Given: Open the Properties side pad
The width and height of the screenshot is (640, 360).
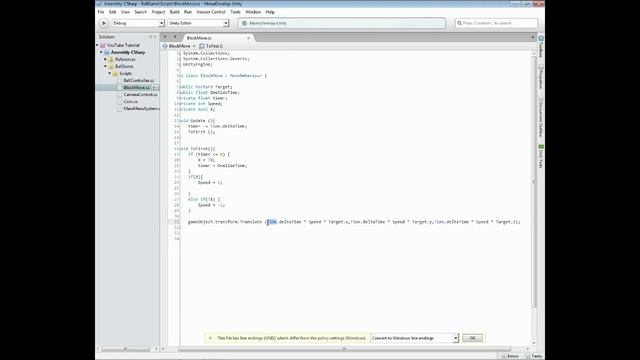Looking at the screenshot, I should tap(541, 77).
